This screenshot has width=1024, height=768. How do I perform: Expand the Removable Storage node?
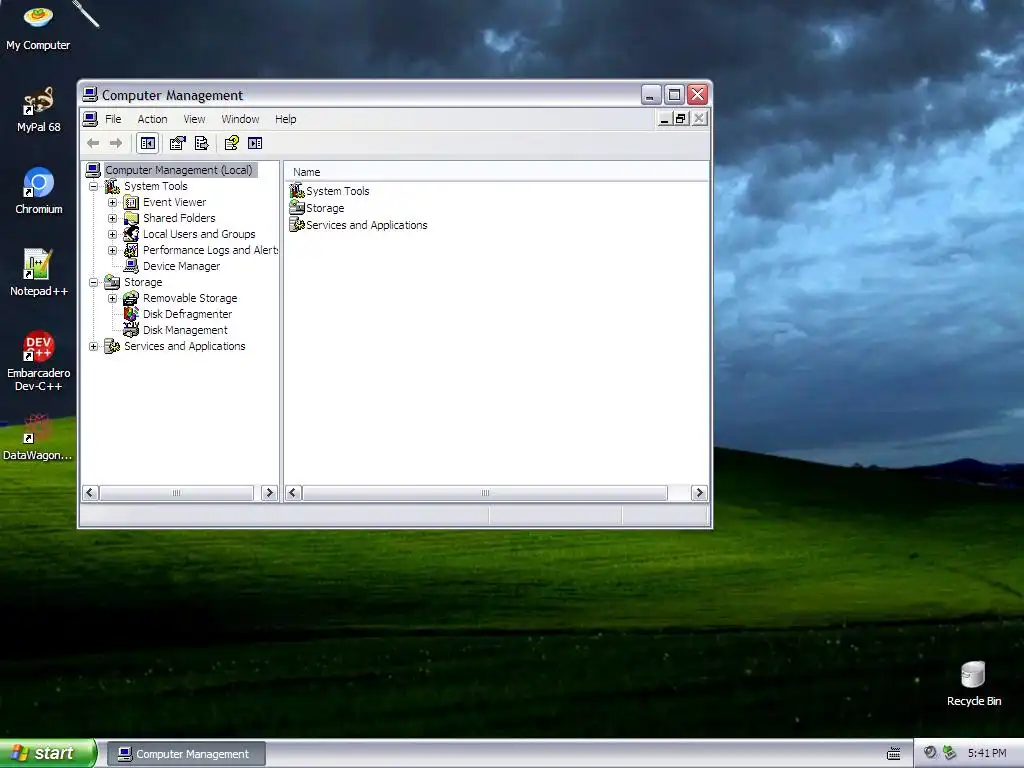pos(112,298)
